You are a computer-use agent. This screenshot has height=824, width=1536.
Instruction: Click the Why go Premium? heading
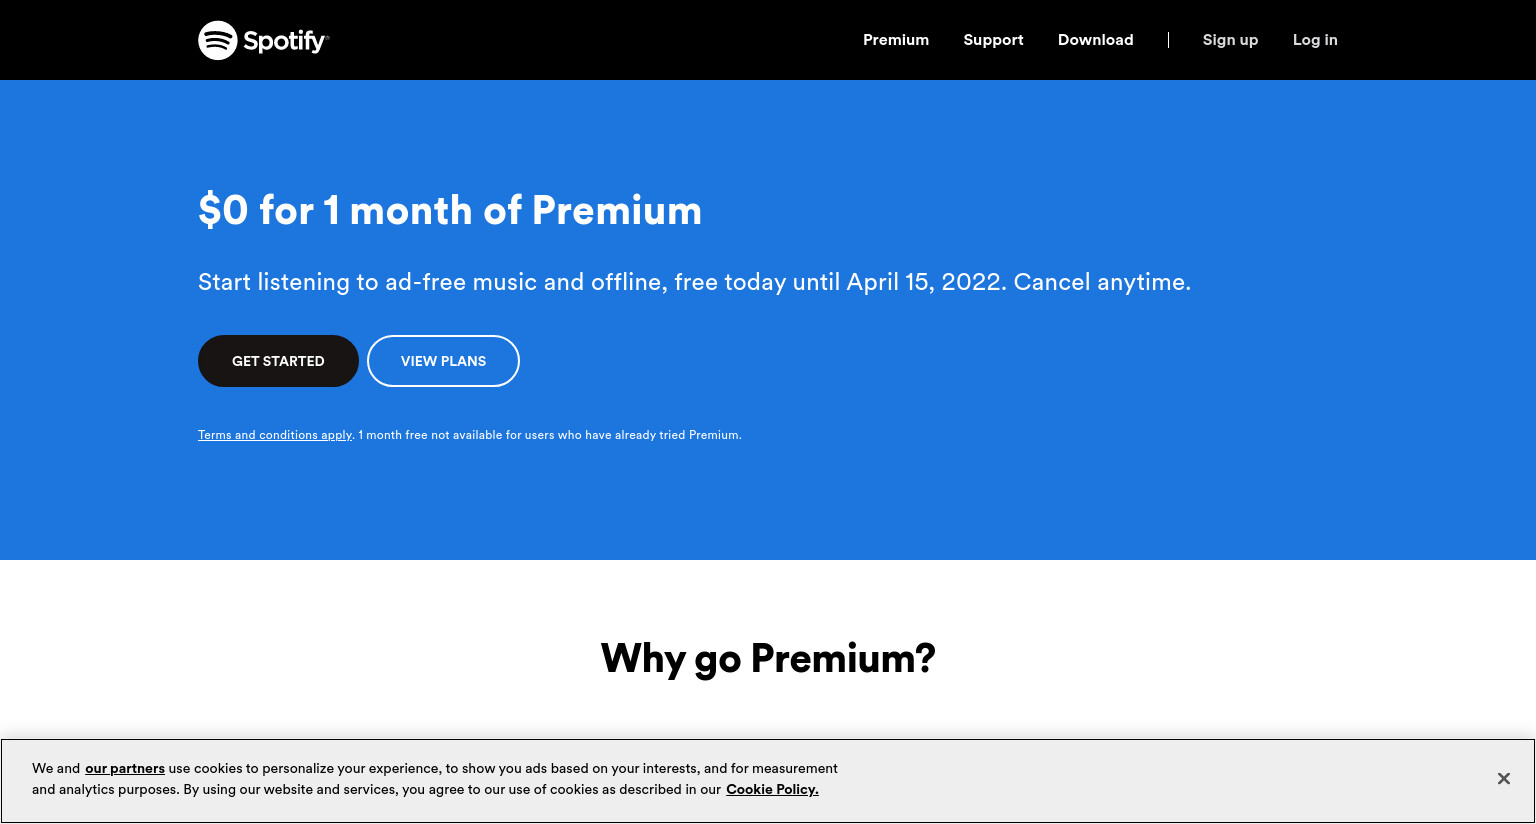[x=768, y=659]
